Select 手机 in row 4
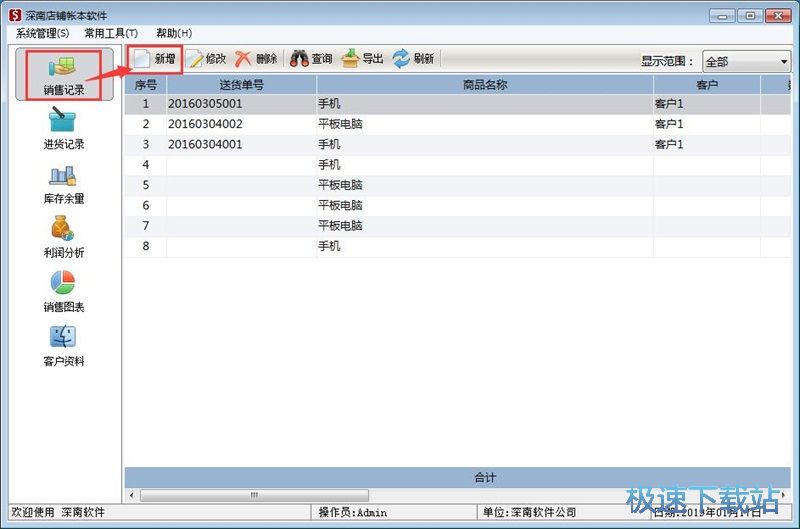 coord(329,165)
